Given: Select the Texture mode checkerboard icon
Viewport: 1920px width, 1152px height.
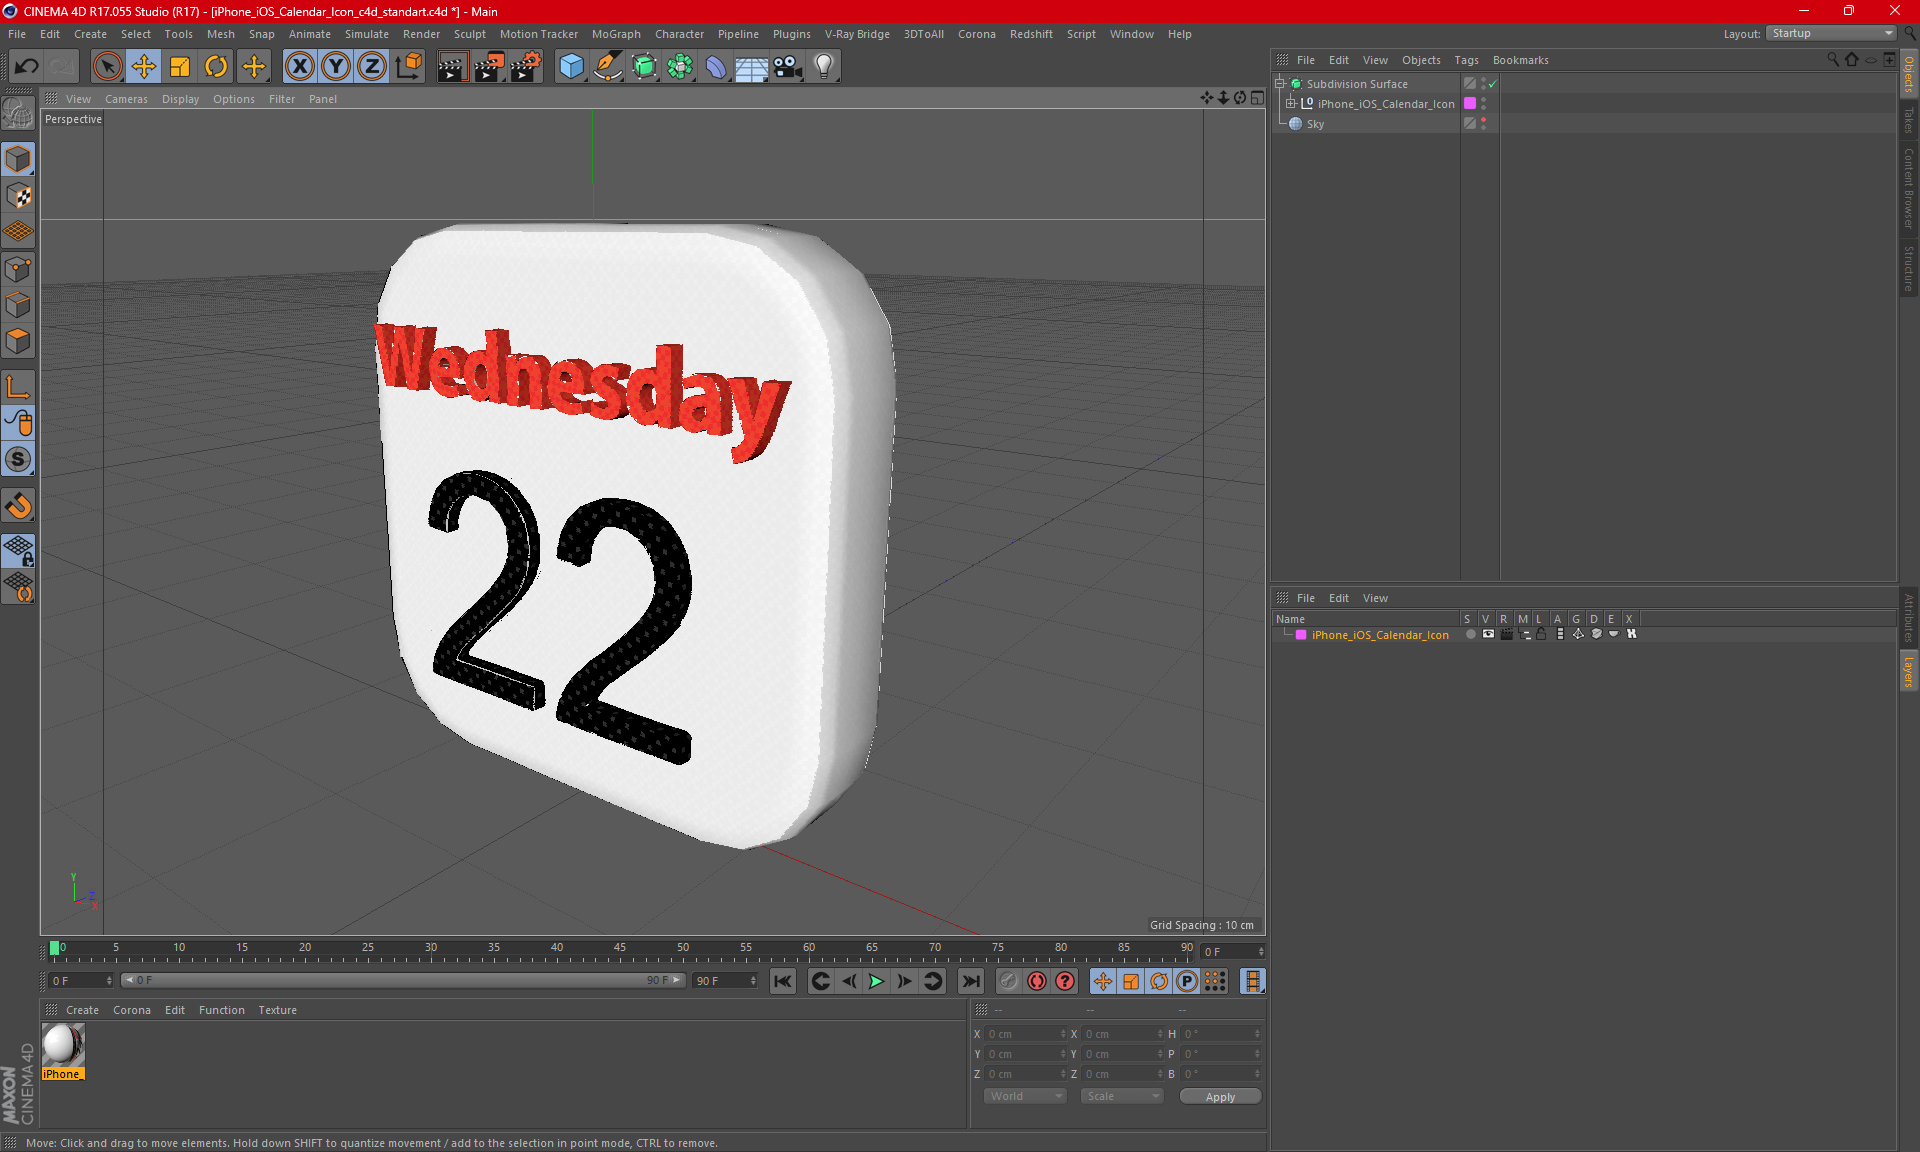Looking at the screenshot, I should tap(18, 196).
